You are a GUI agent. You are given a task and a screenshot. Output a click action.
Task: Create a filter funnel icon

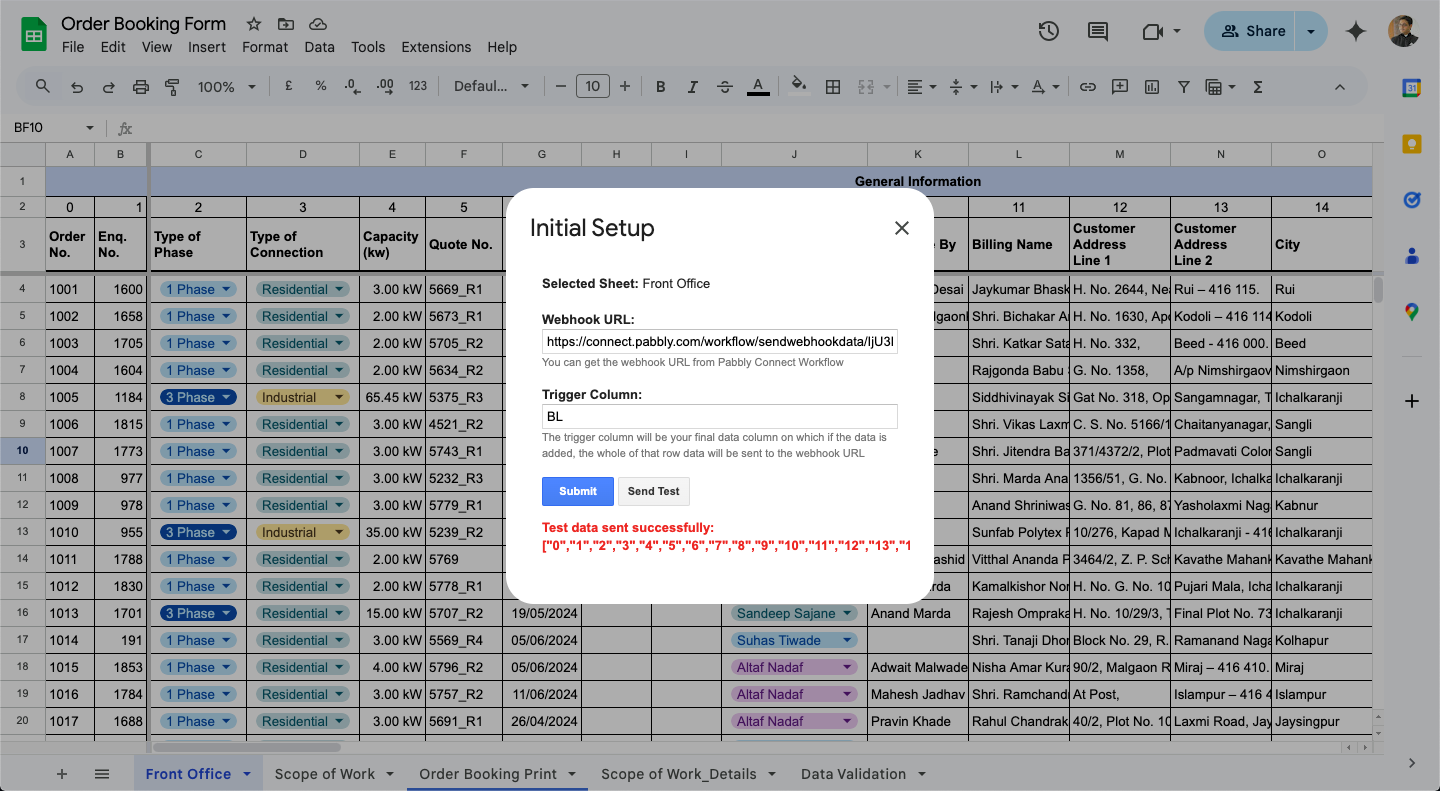[1184, 87]
